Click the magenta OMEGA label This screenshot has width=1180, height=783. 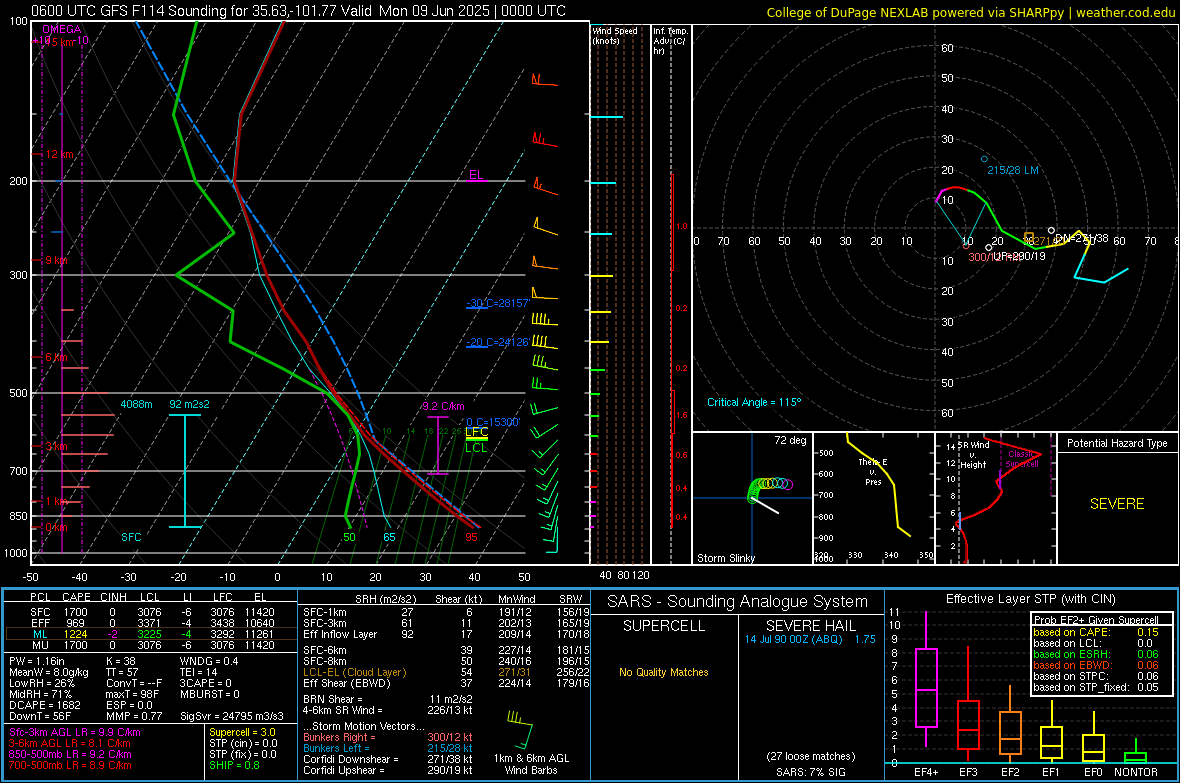pos(62,29)
